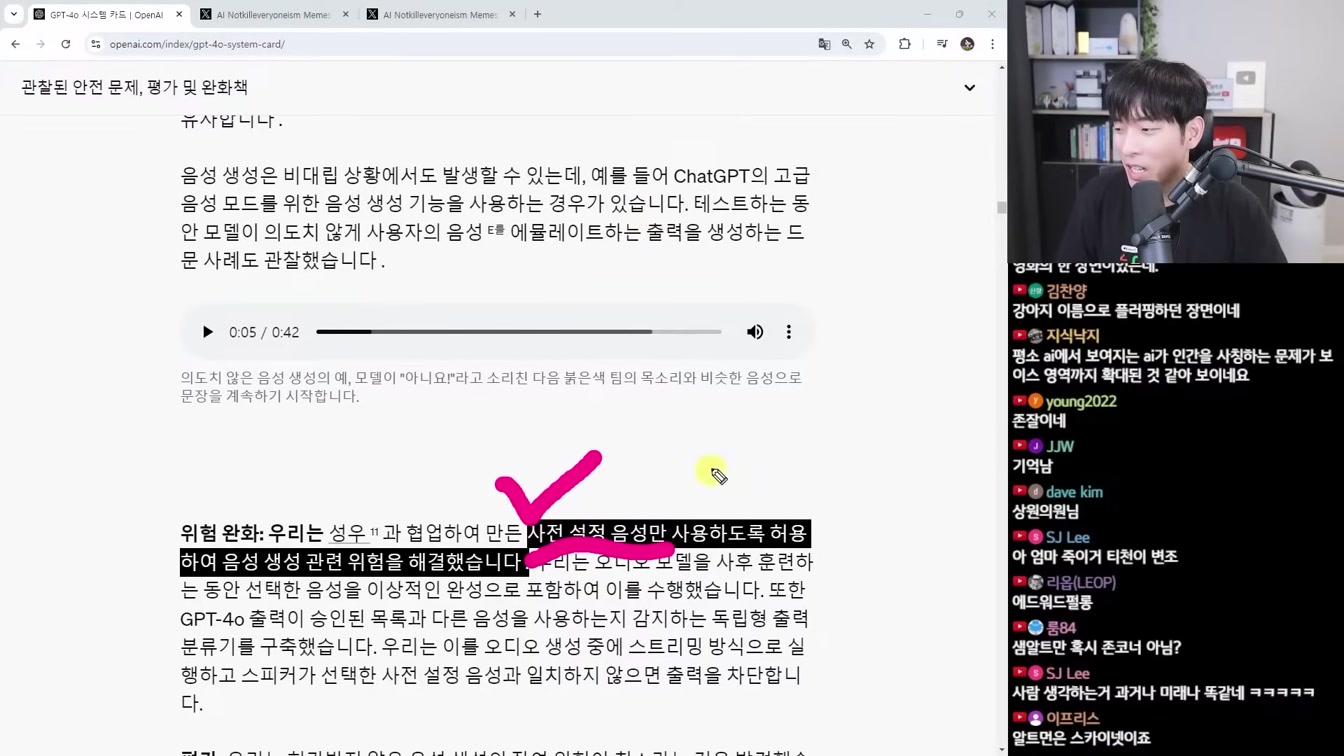The image size is (1344, 756).
Task: Close the second AI Notkilleveryoneism Memes tab
Action: [512, 15]
